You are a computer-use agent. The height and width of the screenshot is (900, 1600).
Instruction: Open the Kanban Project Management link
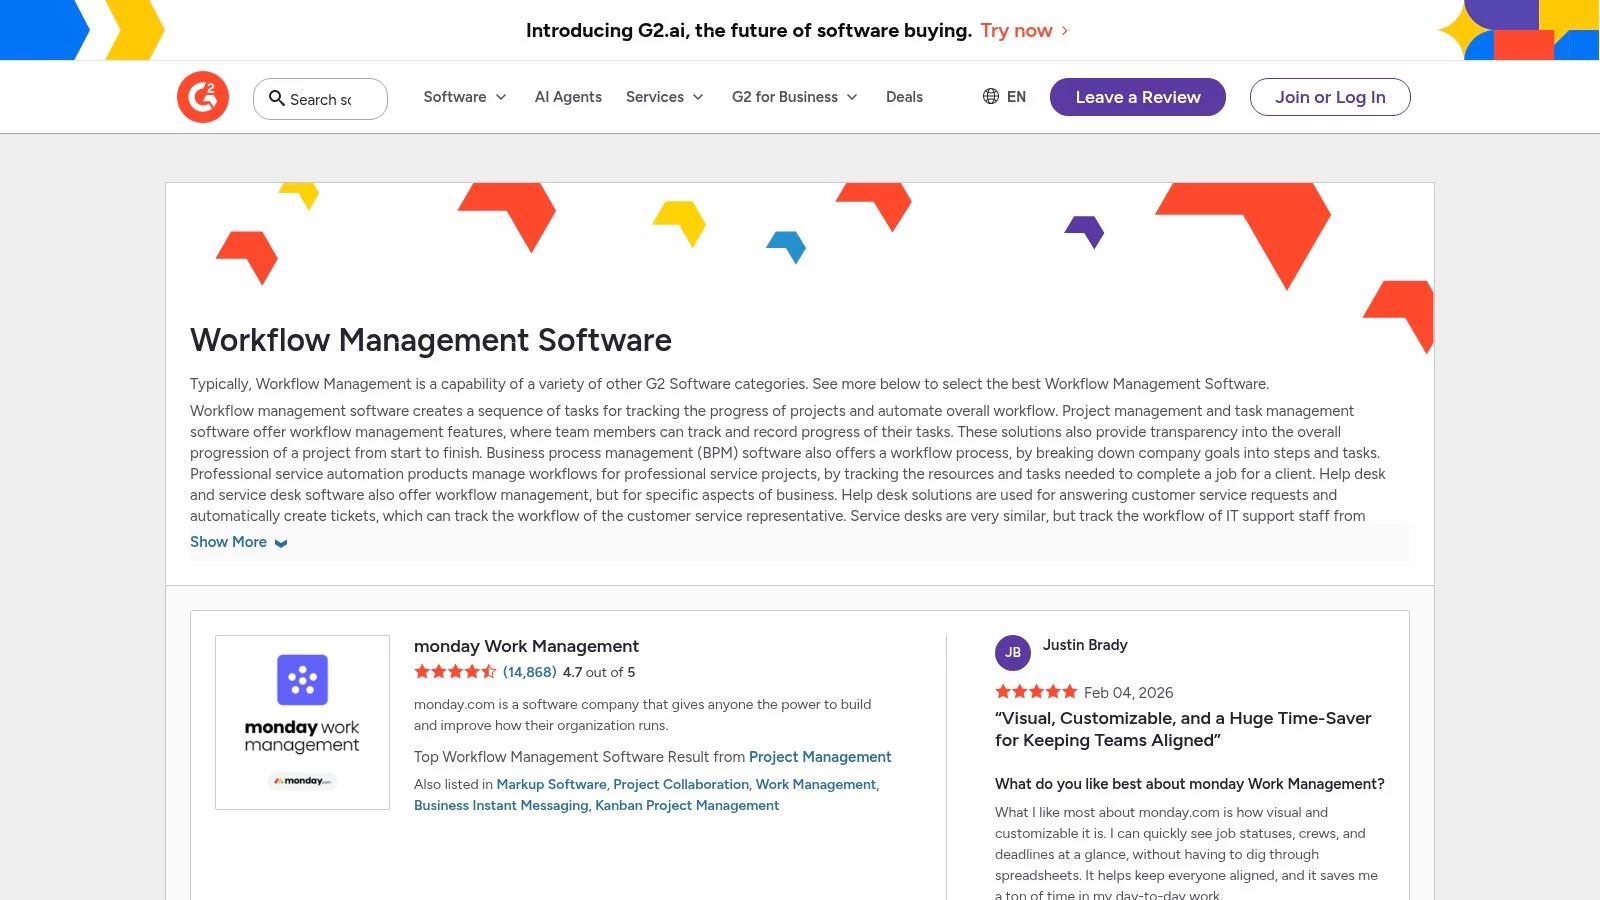(686, 805)
